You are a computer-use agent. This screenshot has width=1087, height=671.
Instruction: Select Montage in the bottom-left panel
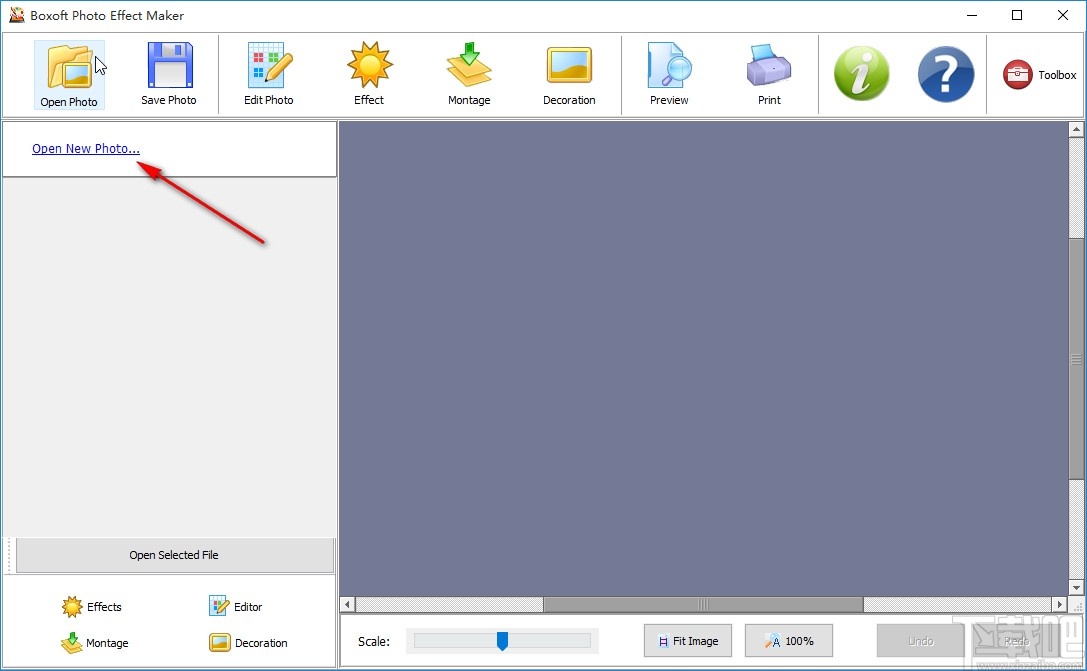[95, 643]
